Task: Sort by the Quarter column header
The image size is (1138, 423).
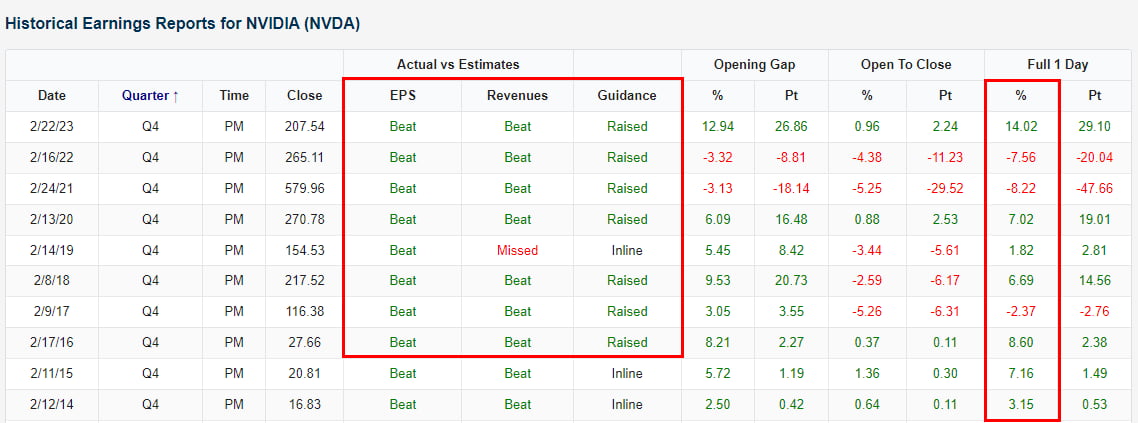Action: click(150, 95)
